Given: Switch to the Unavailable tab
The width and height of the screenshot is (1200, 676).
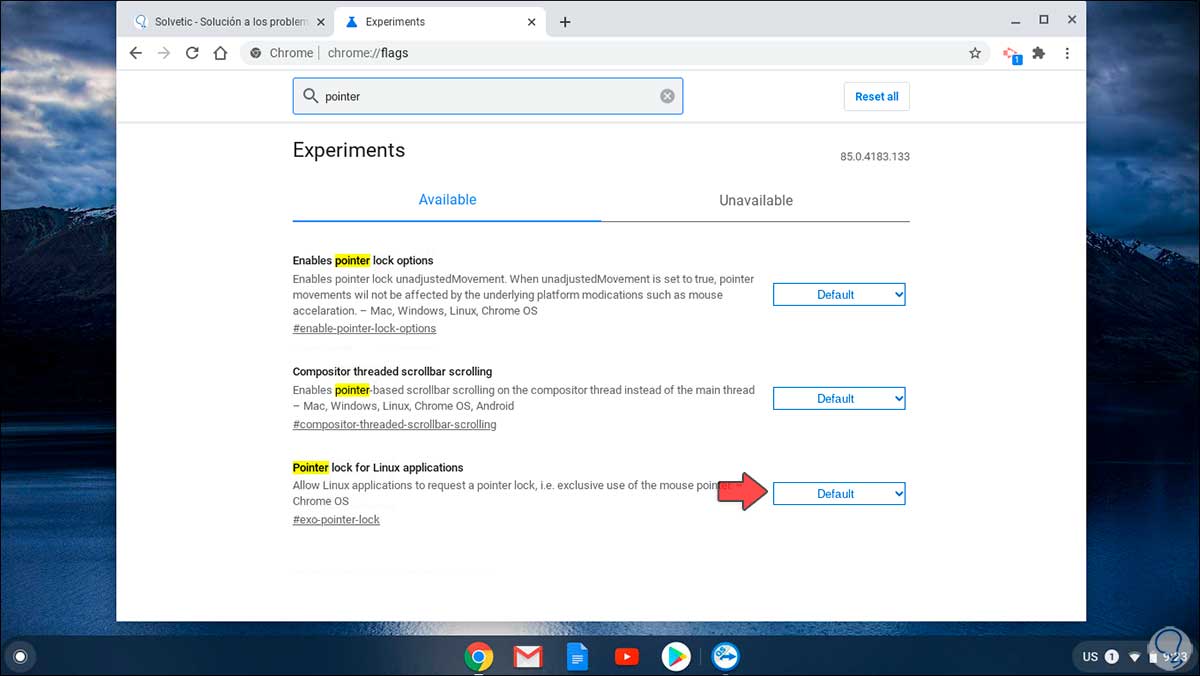Looking at the screenshot, I should (756, 200).
